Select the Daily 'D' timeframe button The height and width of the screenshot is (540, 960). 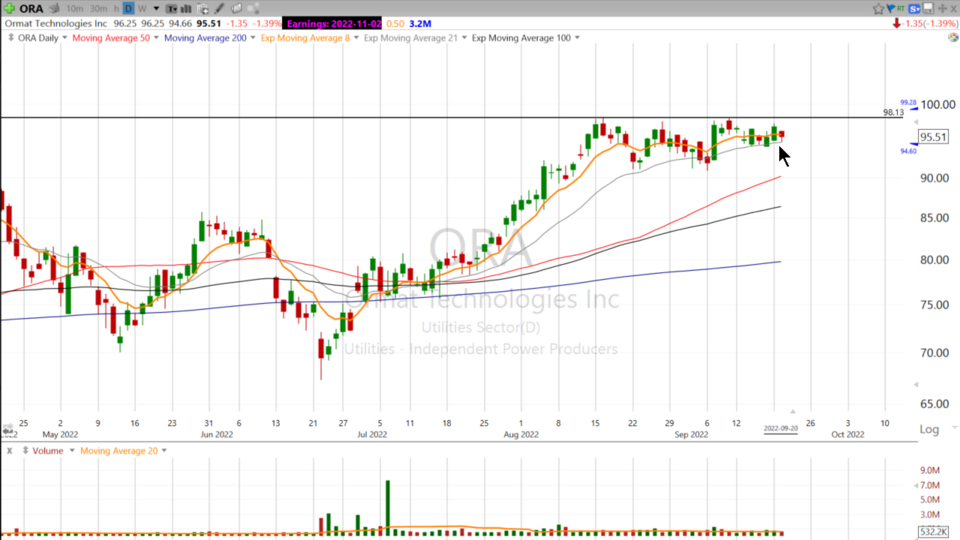(x=129, y=9)
